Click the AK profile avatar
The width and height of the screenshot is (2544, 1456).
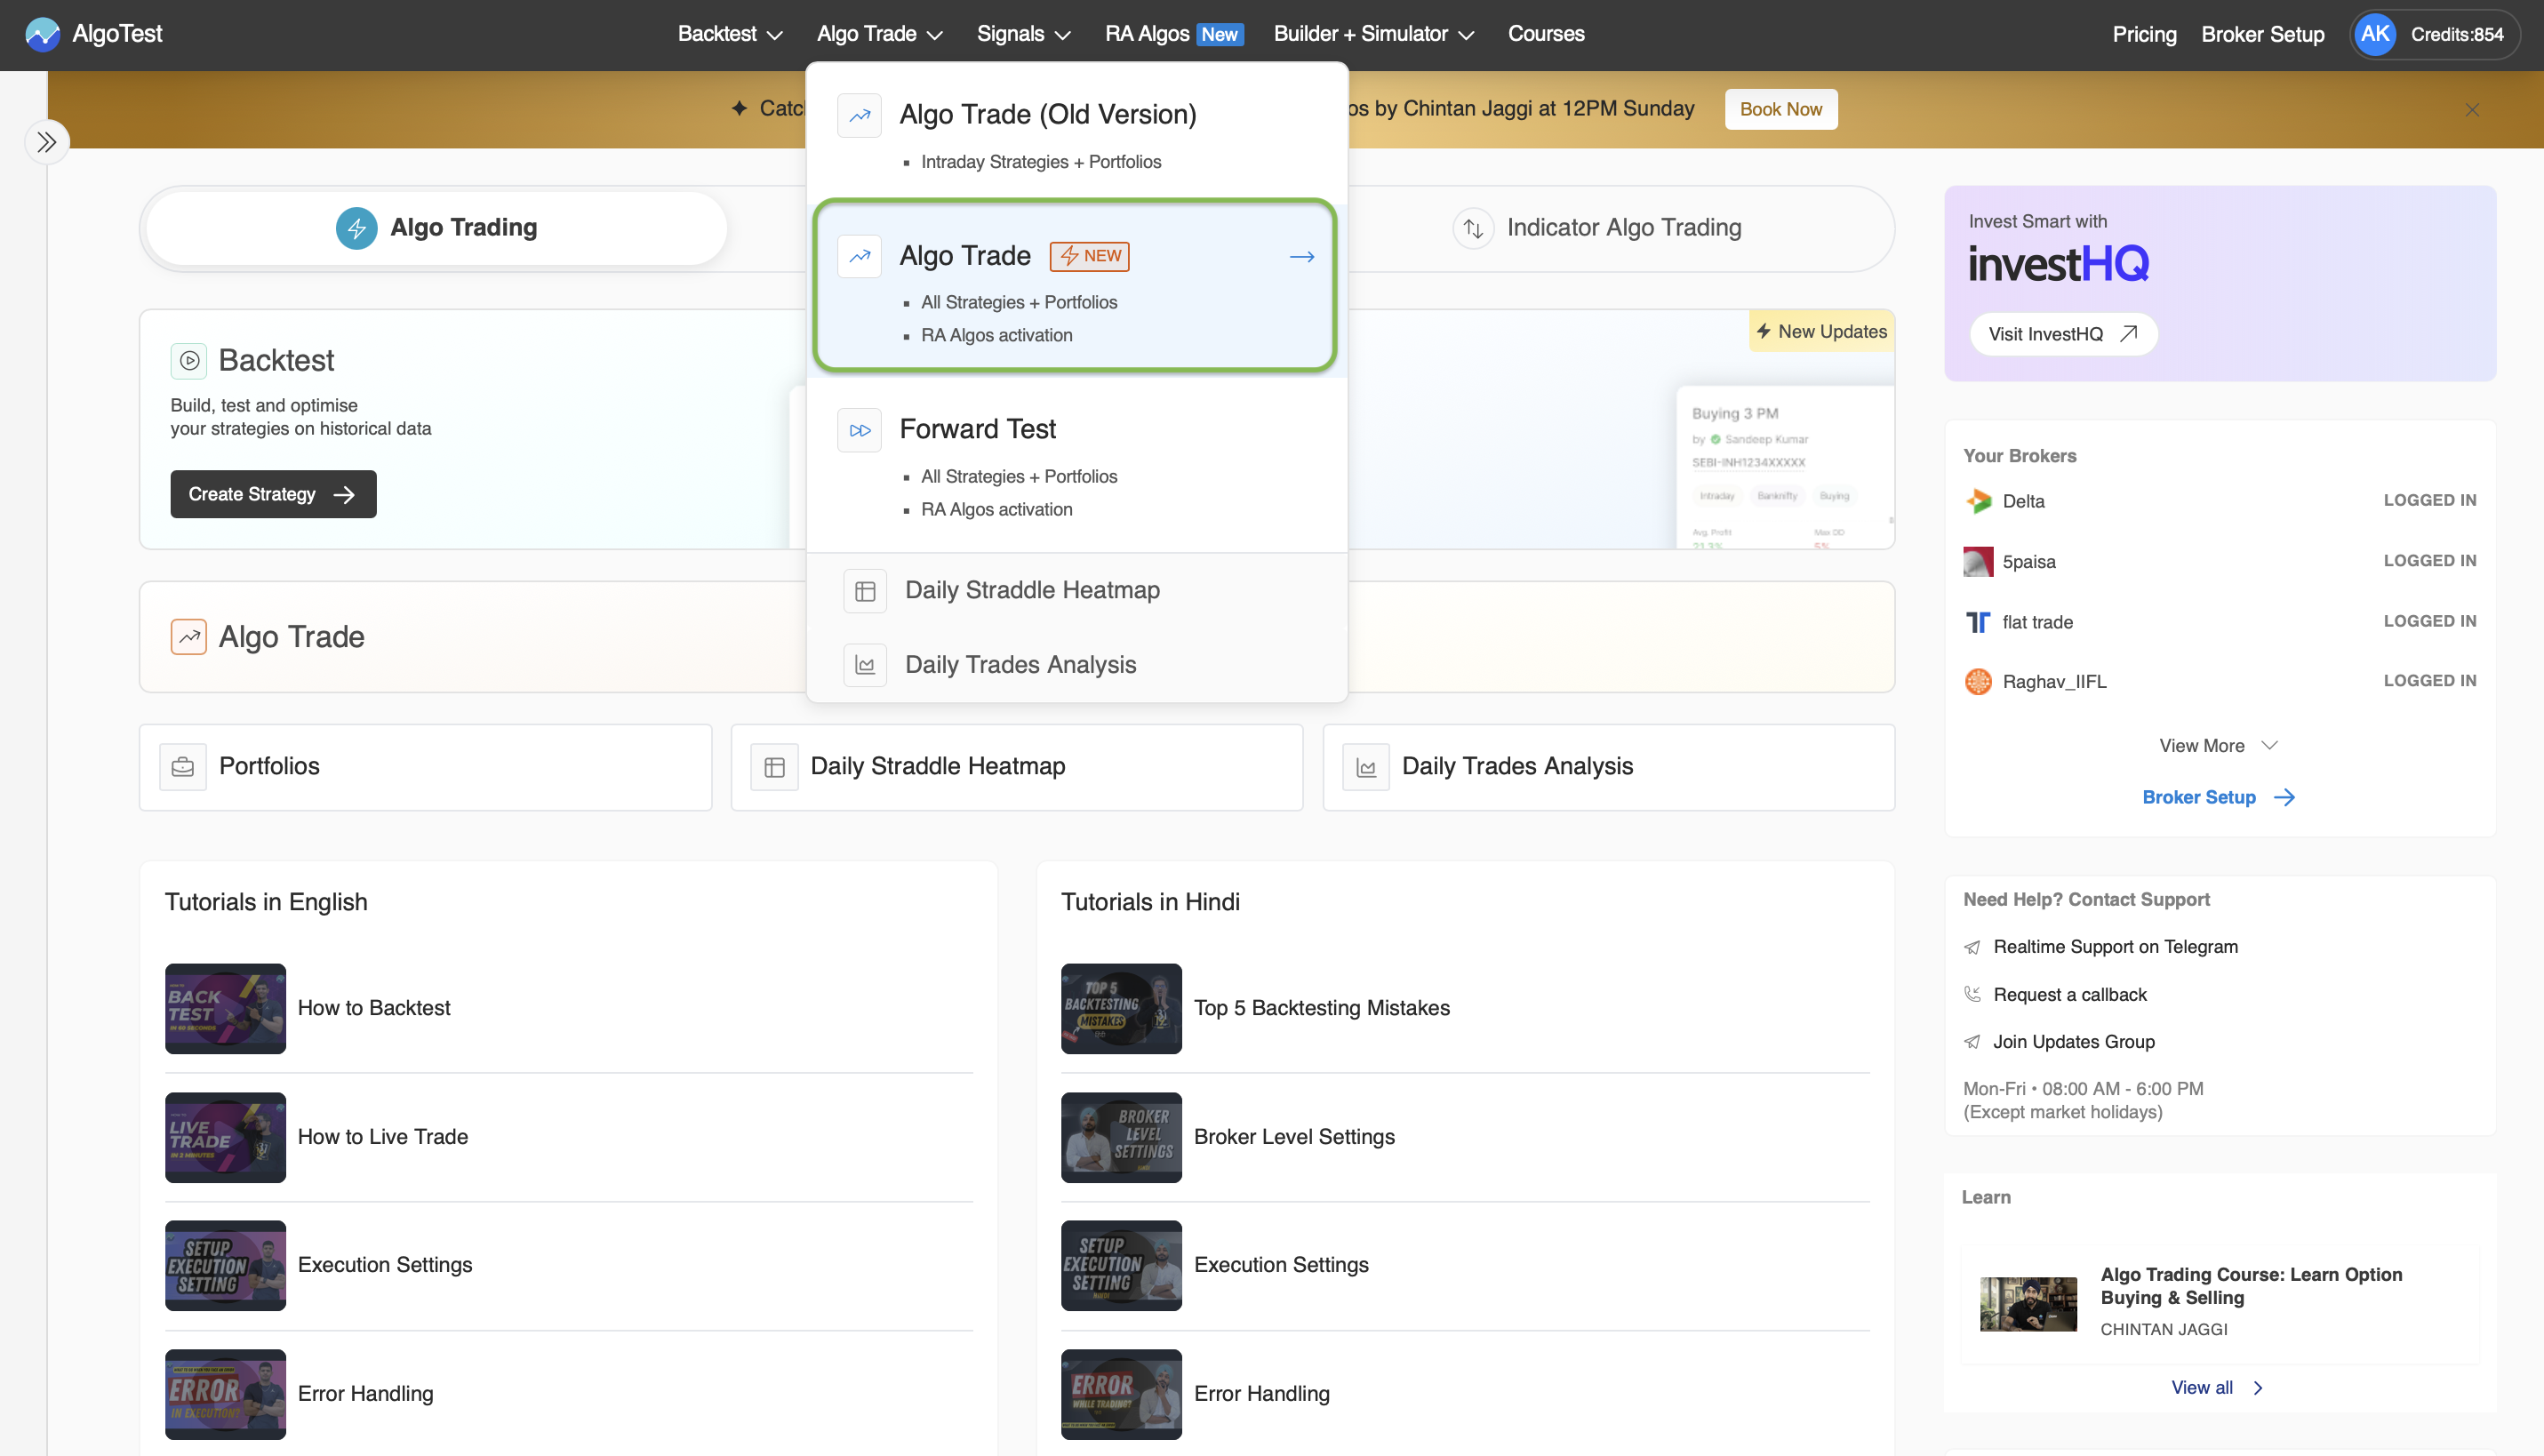pyautogui.click(x=2375, y=34)
